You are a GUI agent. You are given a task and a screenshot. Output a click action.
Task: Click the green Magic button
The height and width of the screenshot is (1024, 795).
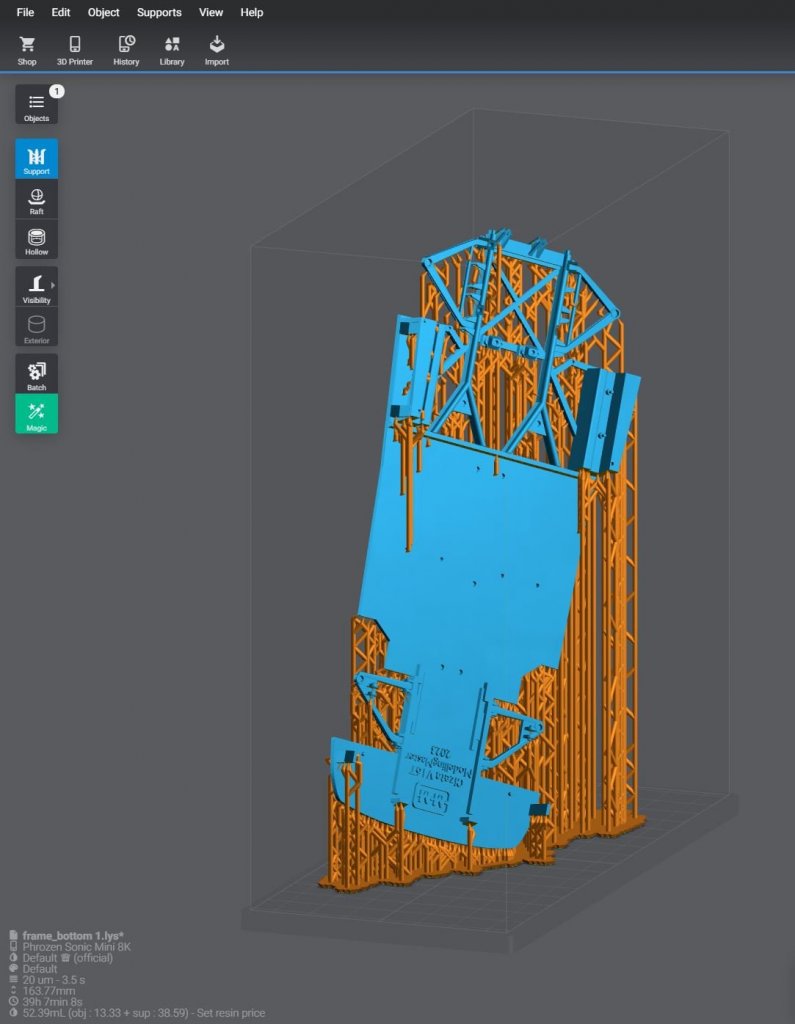[x=36, y=414]
